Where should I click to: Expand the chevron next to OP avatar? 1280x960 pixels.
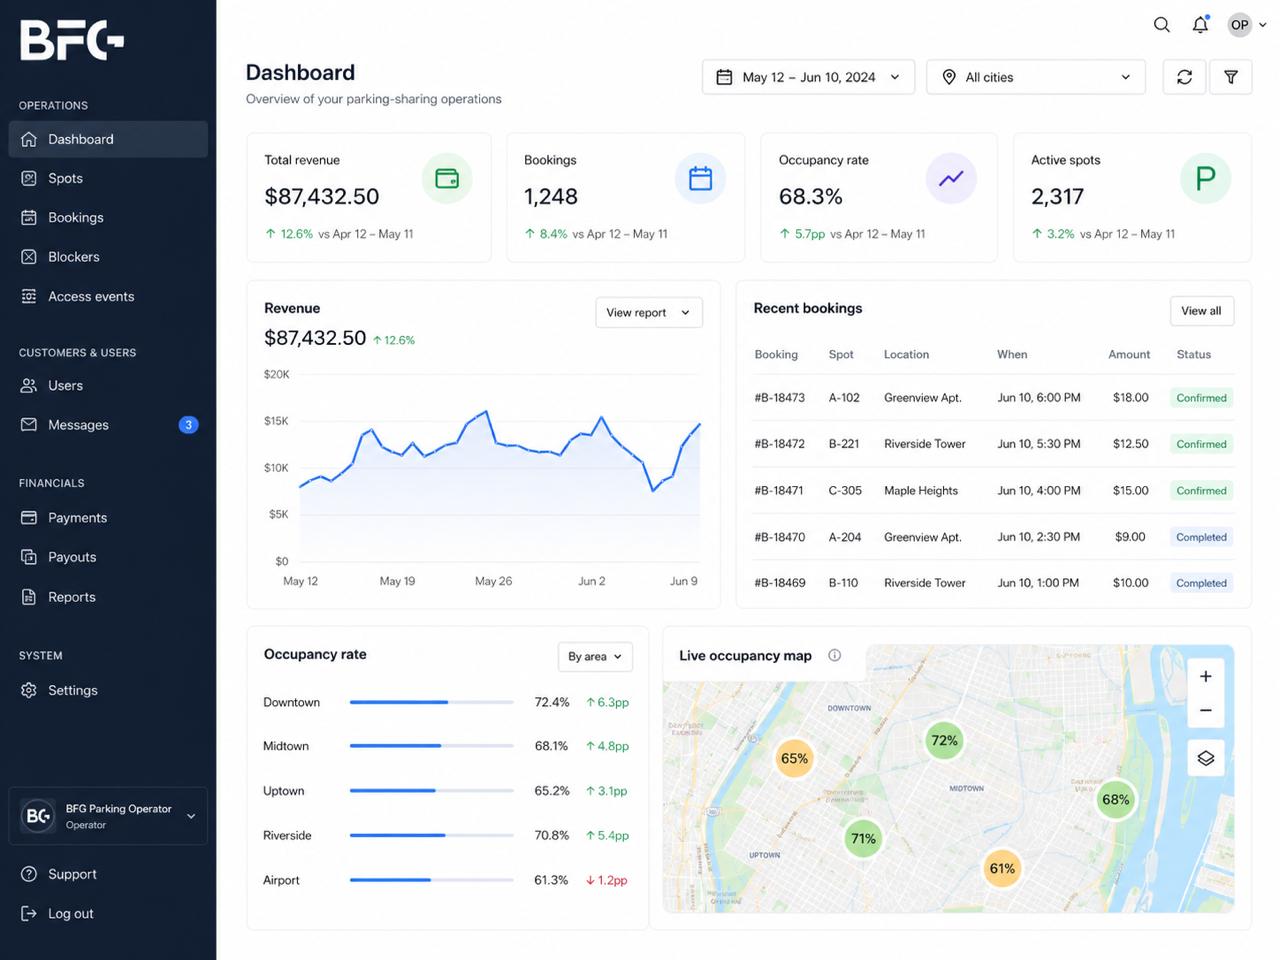(1262, 25)
